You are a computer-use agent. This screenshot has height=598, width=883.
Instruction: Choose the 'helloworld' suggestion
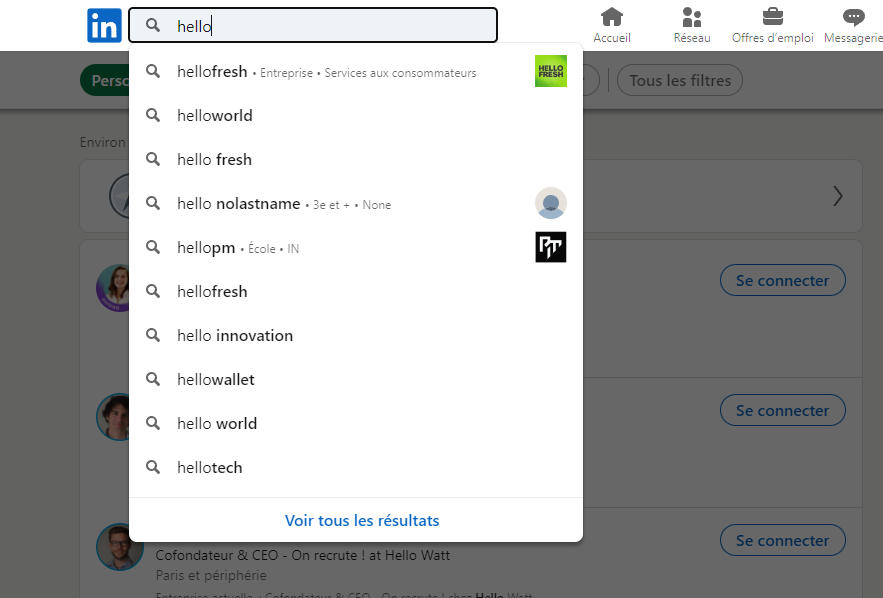[x=212, y=115]
